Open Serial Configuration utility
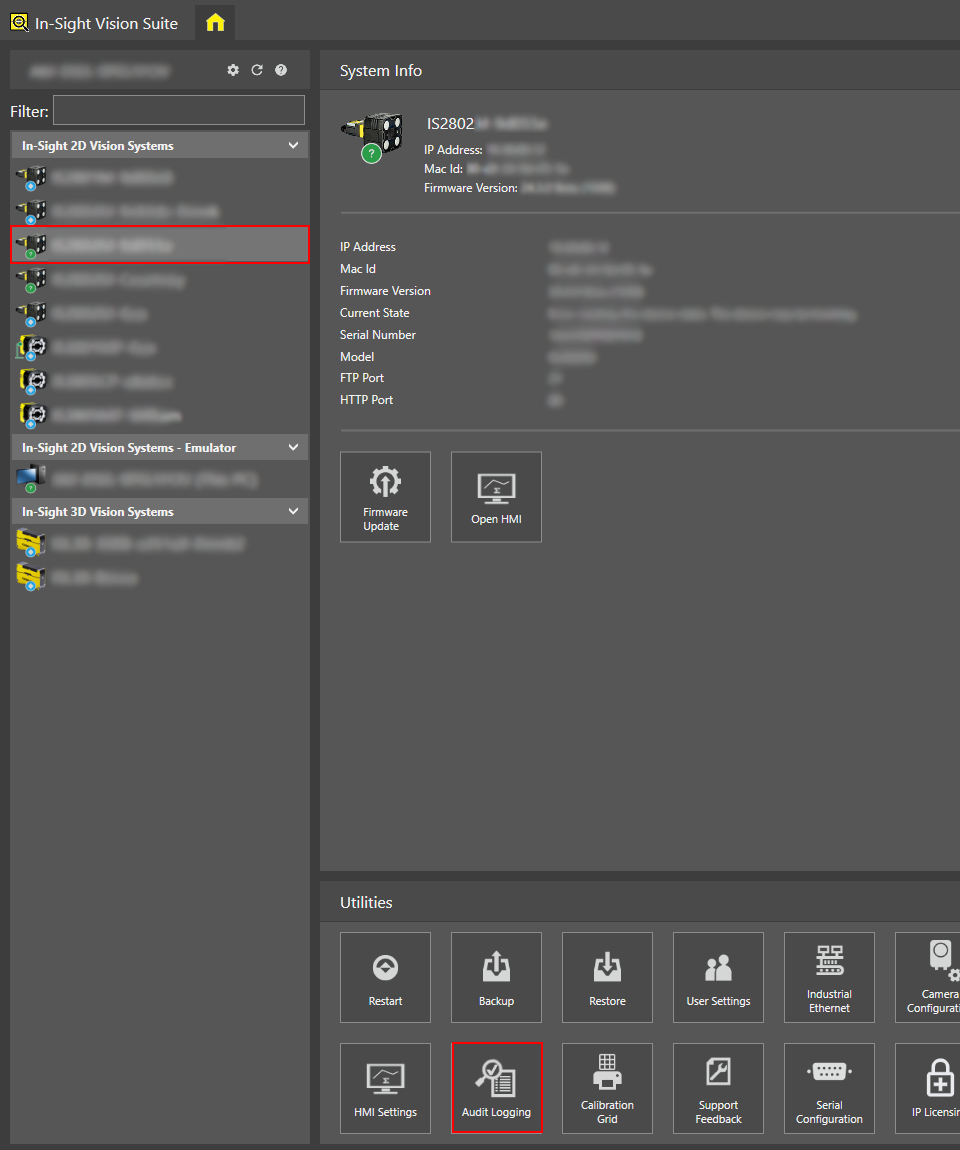This screenshot has width=960, height=1150. point(829,1088)
